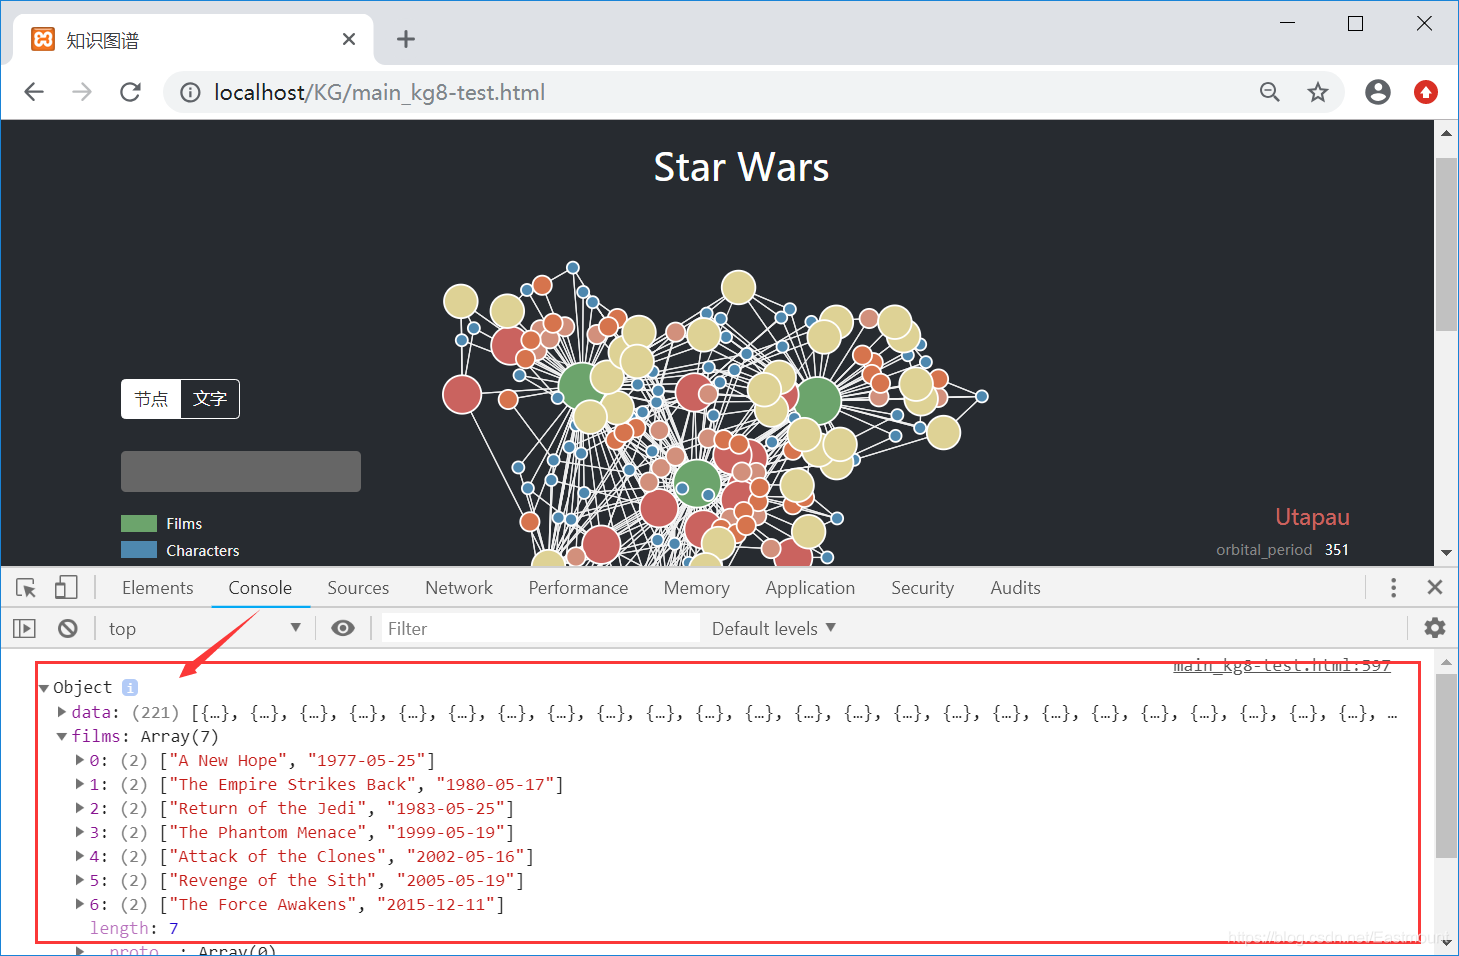Open DevTools more options menu
Viewport: 1459px width, 956px height.
click(1393, 588)
